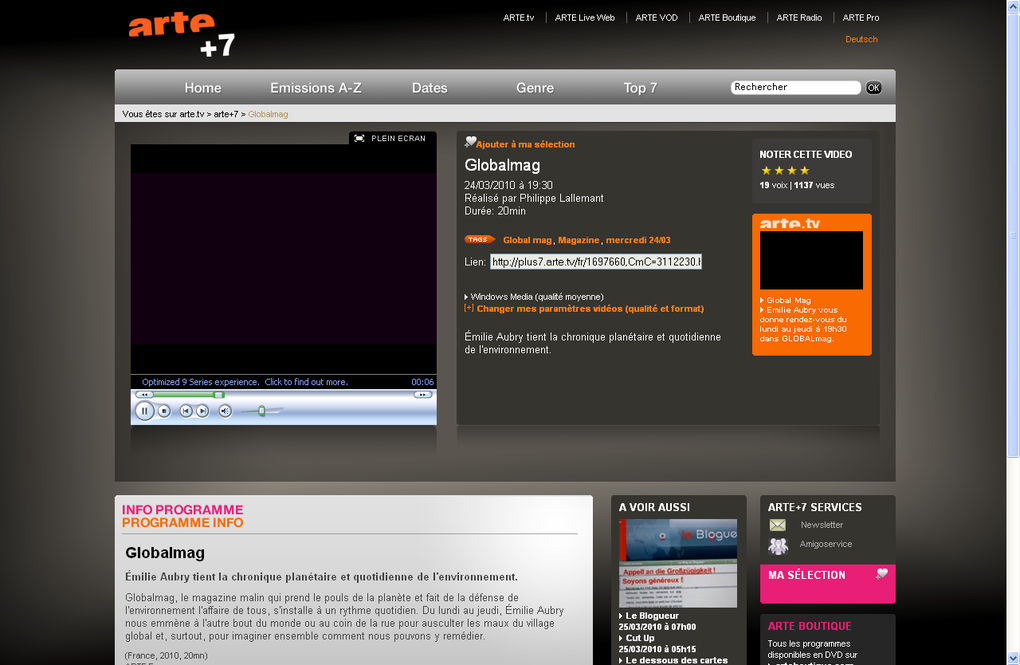Screen dimensions: 1020x665
Task: Open the Amigoservice link
Action: coord(825,544)
